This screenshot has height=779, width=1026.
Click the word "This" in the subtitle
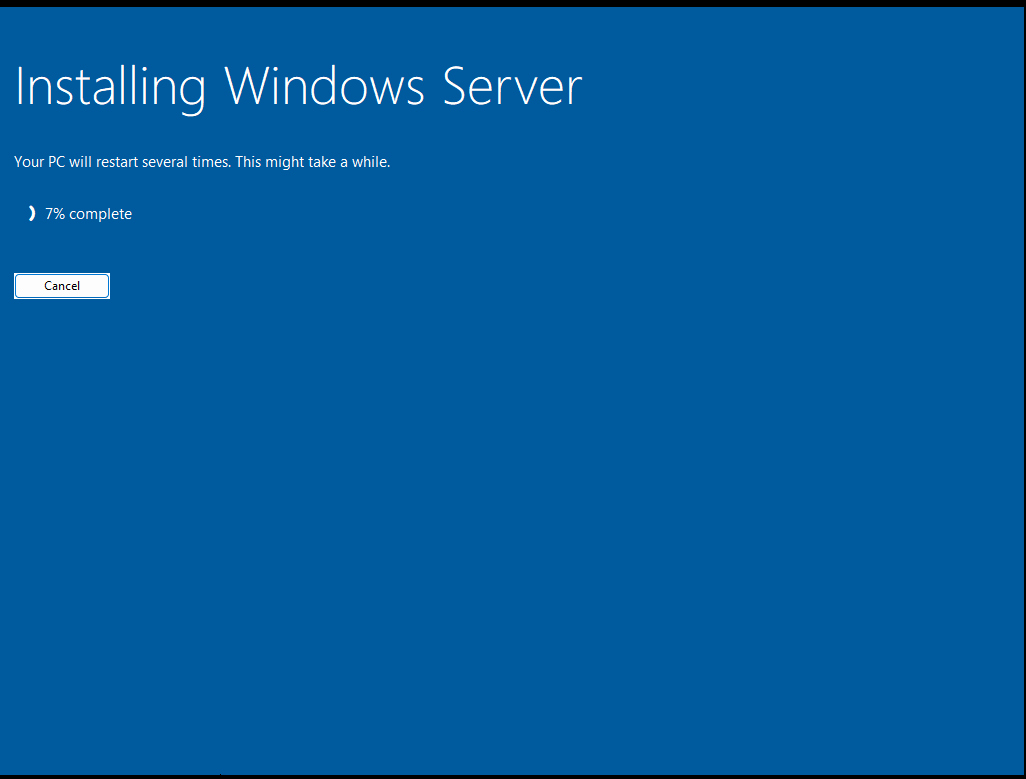click(249, 162)
